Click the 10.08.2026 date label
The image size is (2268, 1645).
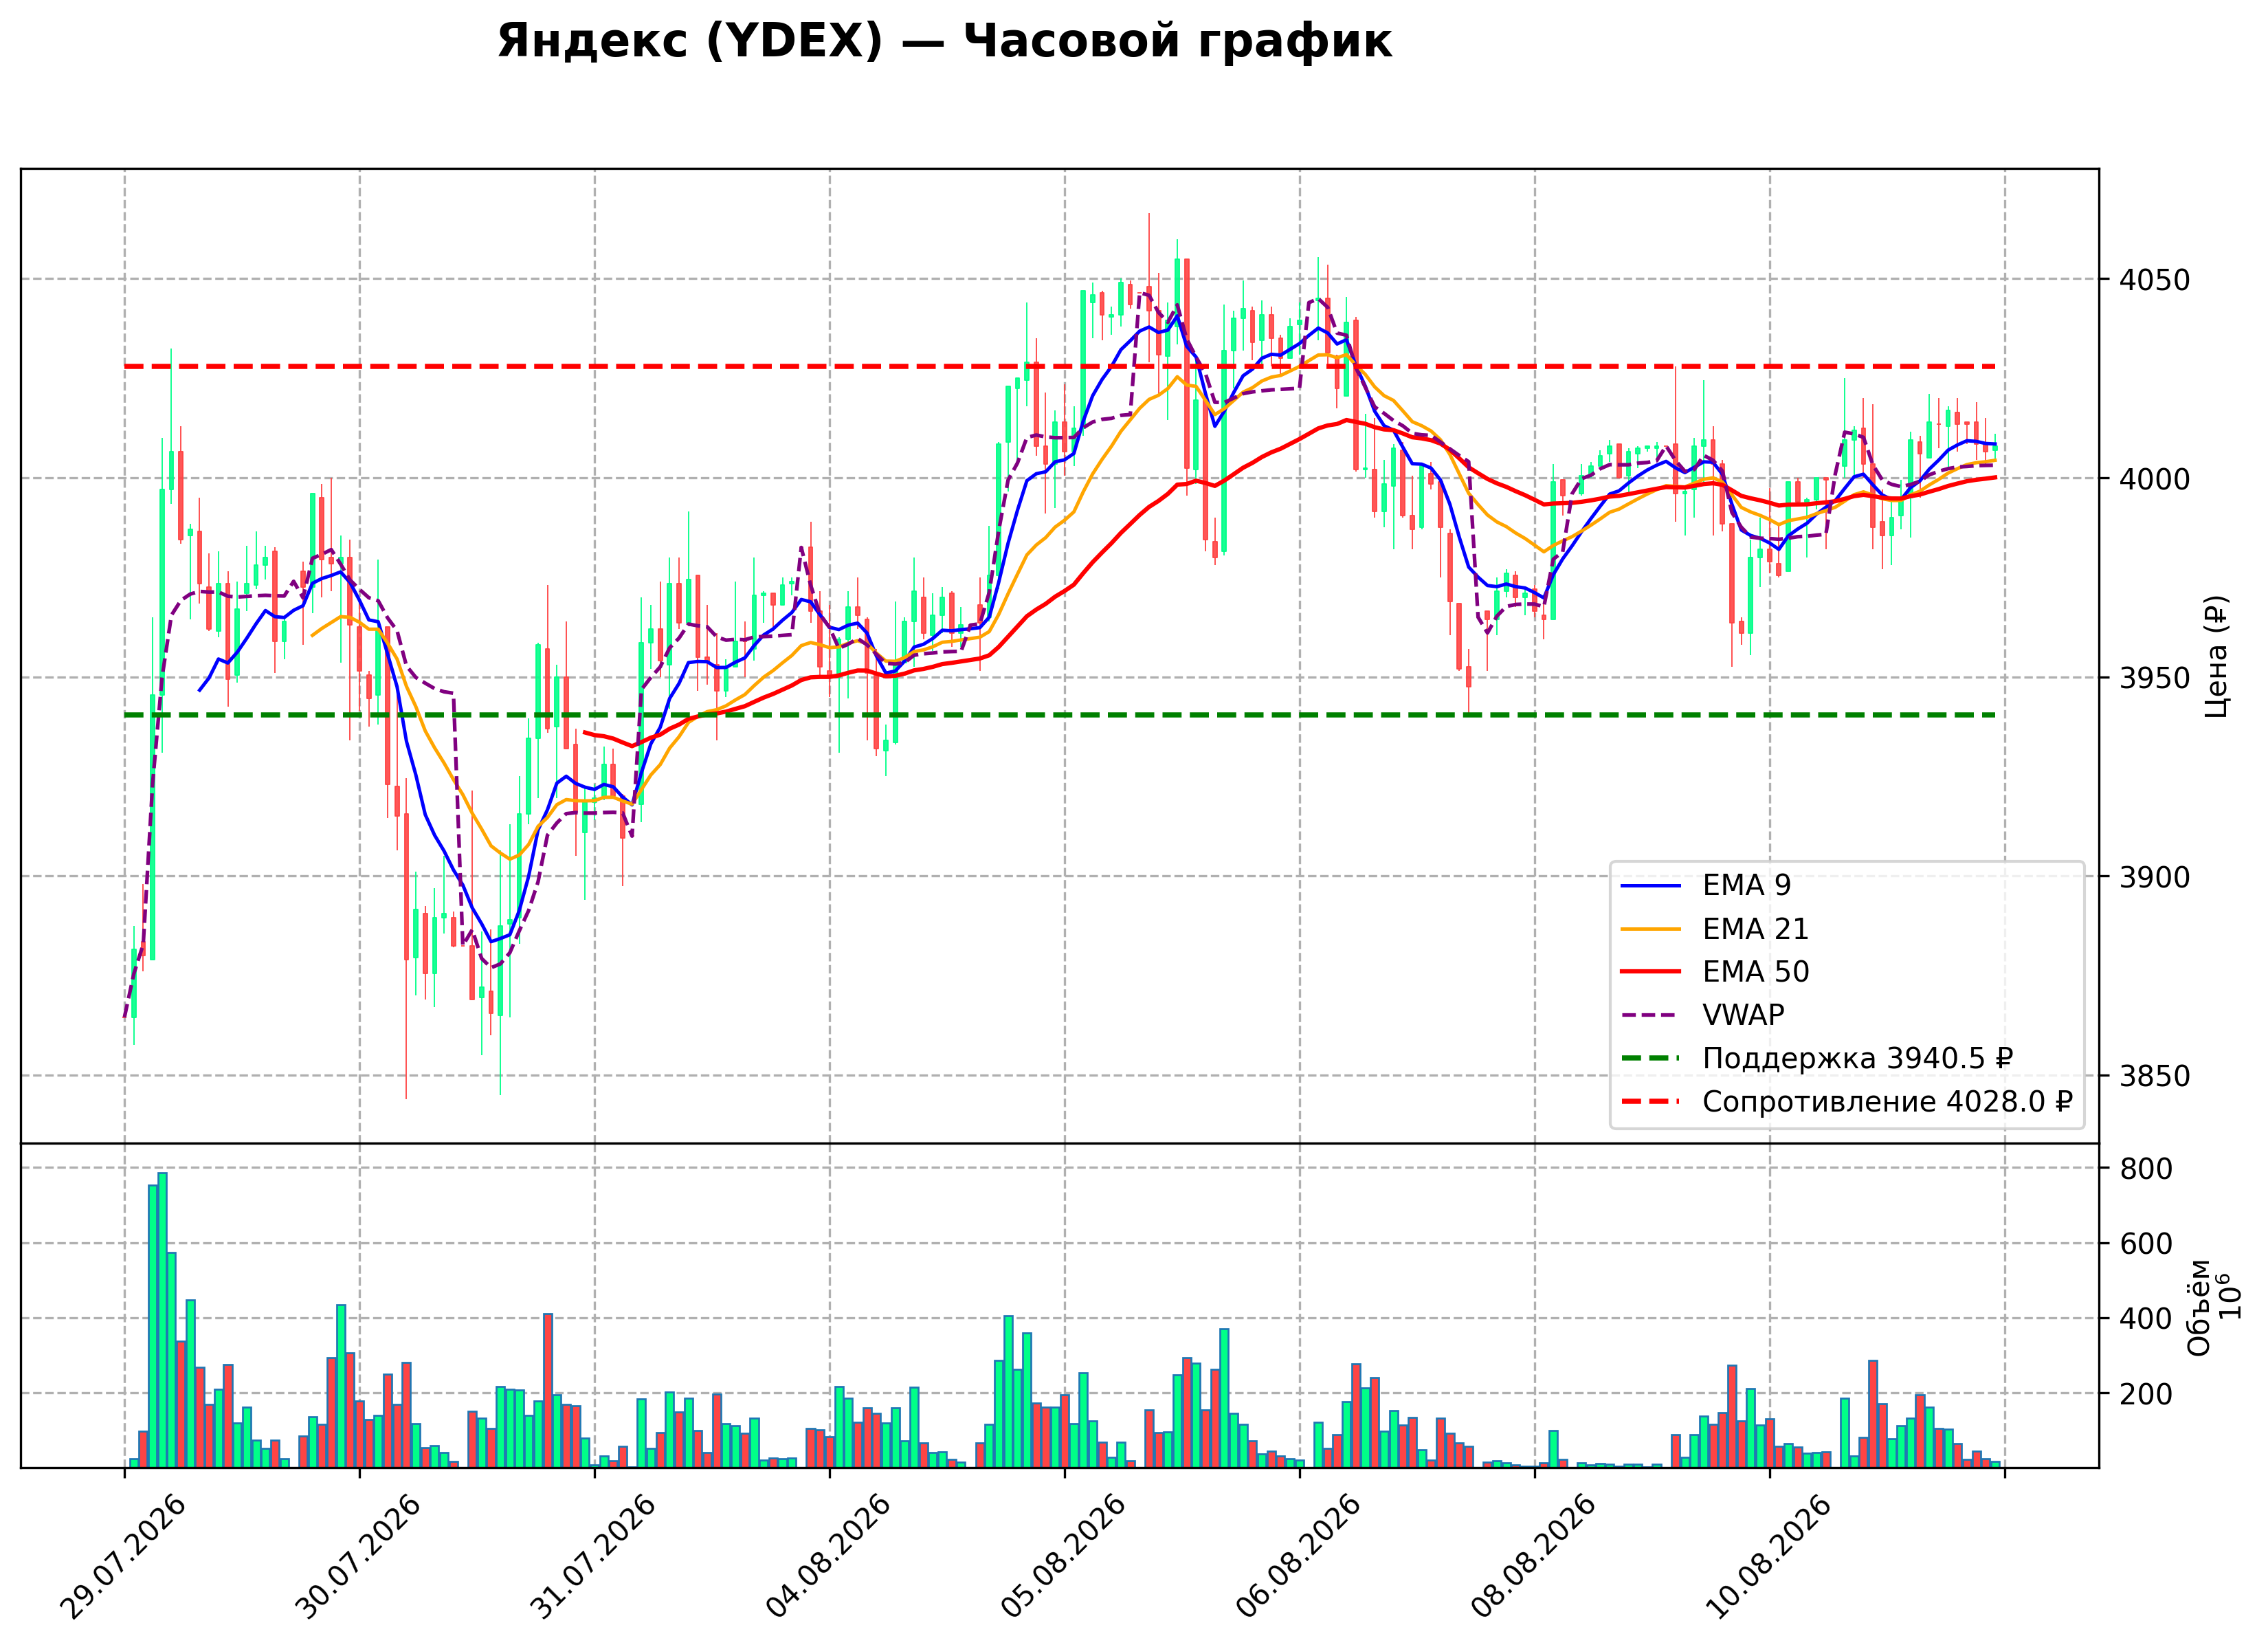[1767, 1557]
